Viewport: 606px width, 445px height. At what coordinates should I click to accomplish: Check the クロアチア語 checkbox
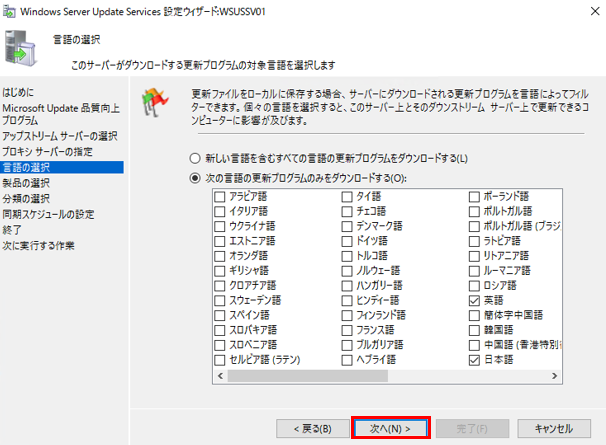[x=220, y=286]
